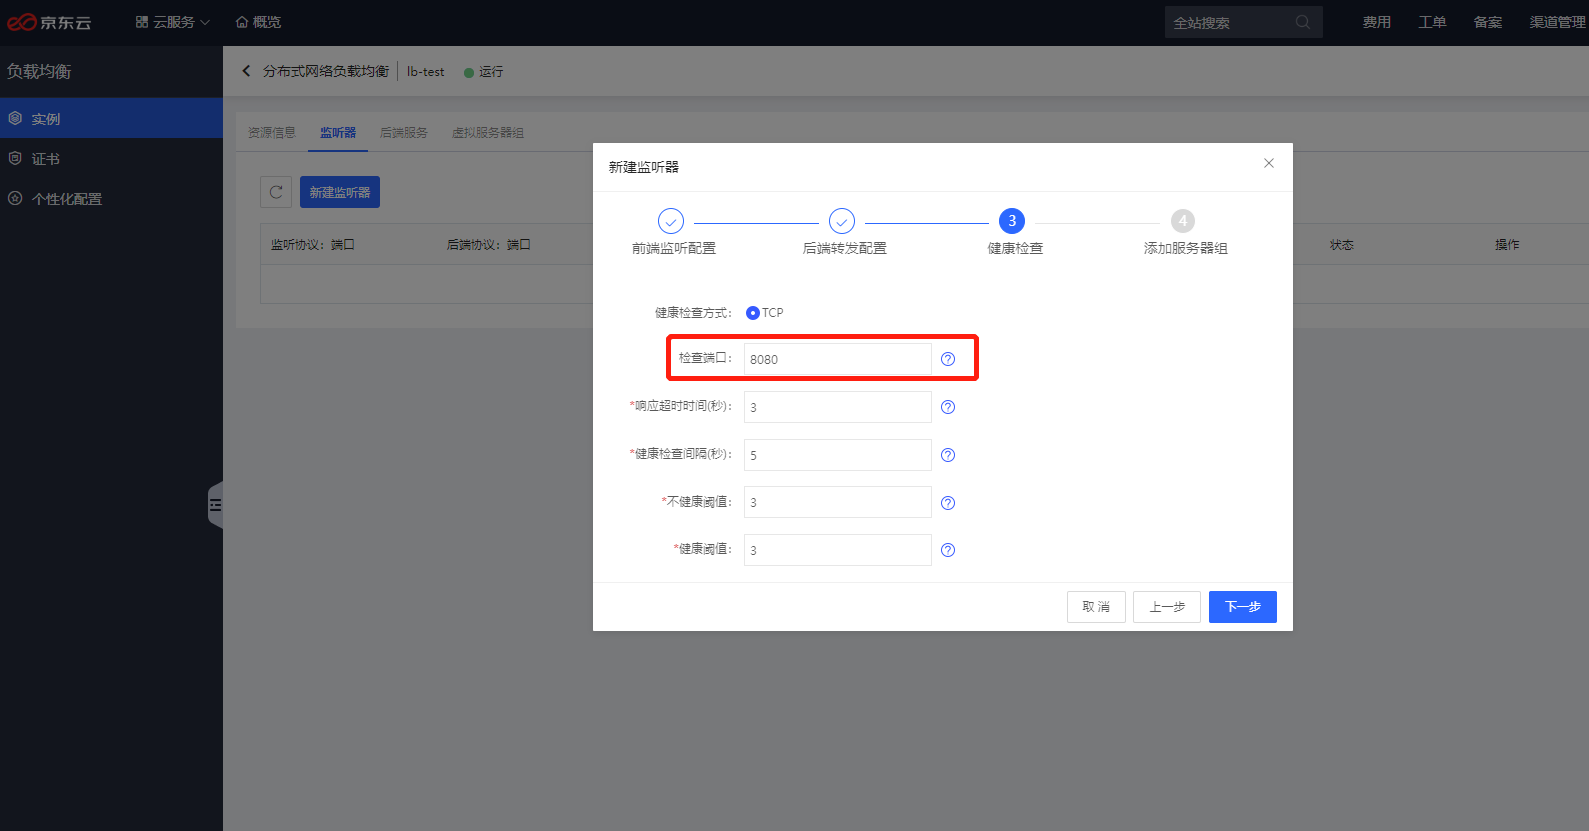Click the 实例 sidebar icon
Image resolution: width=1589 pixels, height=831 pixels.
15,118
